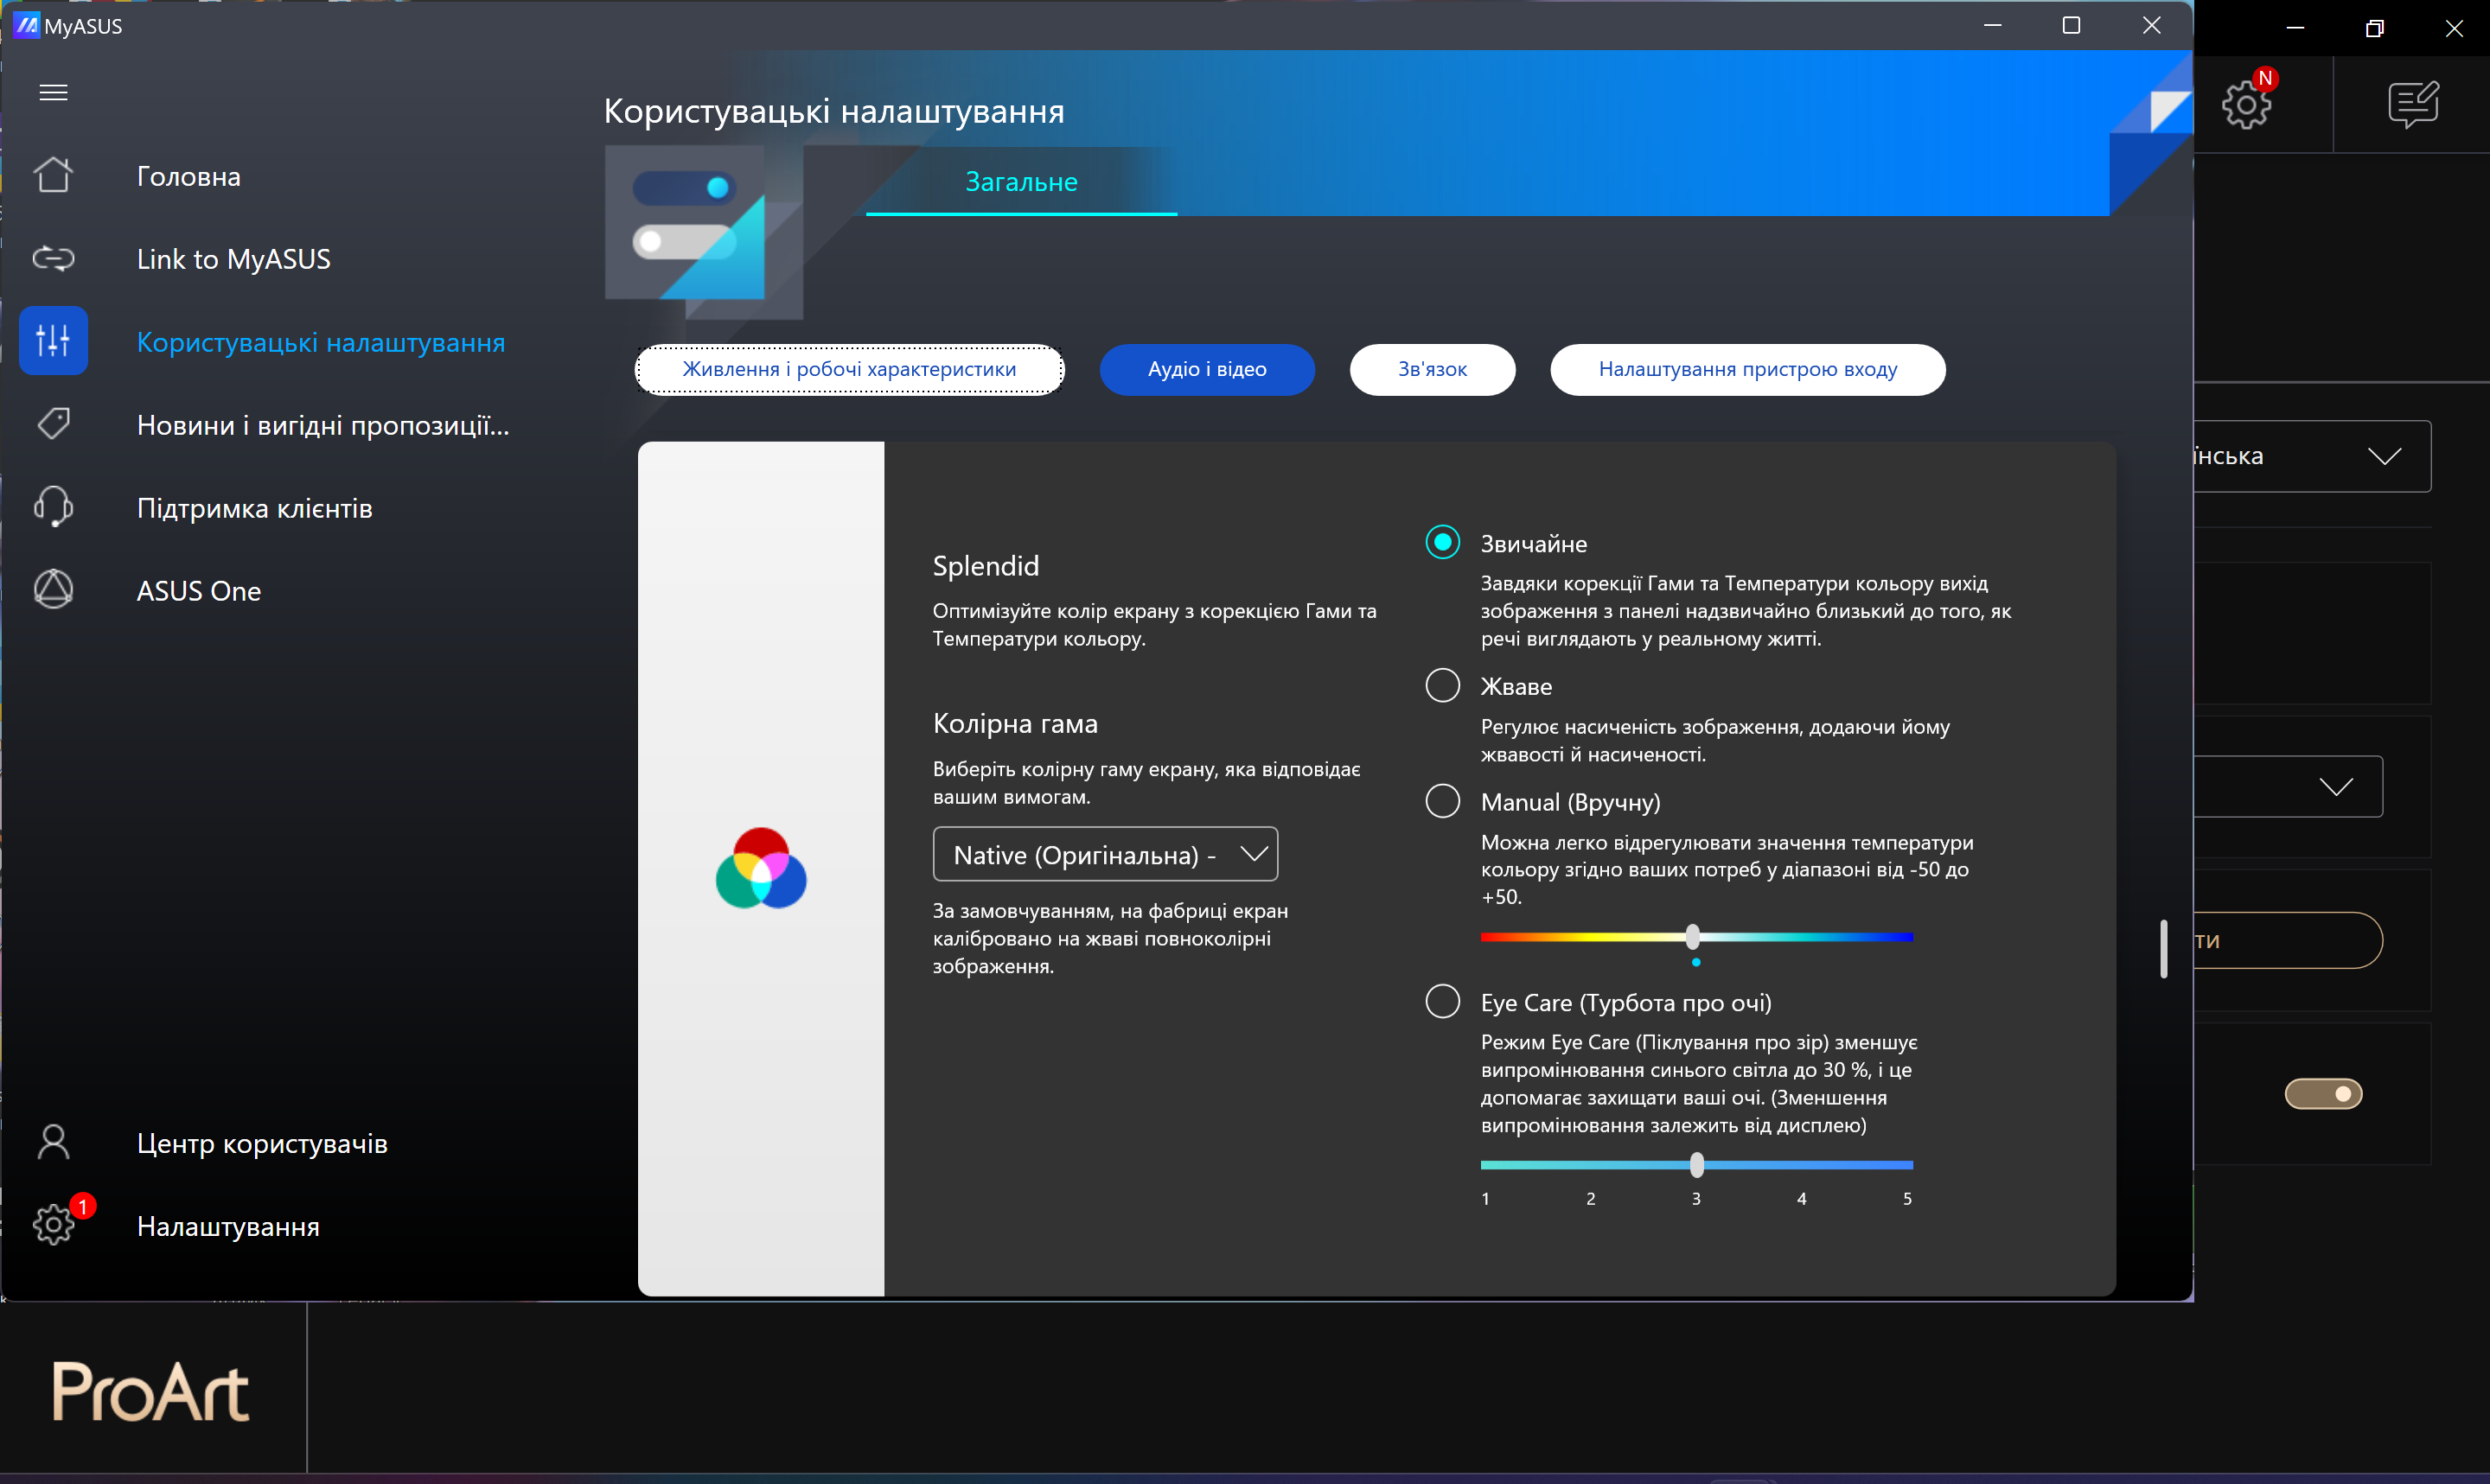Click Налаштування пристрою входу button
Viewport: 2490px width, 1484px height.
[x=1747, y=370]
